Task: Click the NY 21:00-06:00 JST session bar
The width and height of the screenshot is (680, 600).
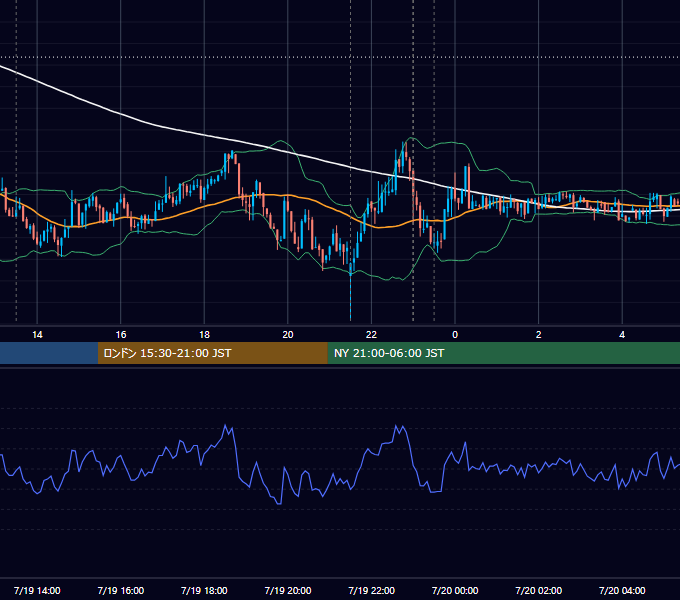Action: tap(503, 353)
